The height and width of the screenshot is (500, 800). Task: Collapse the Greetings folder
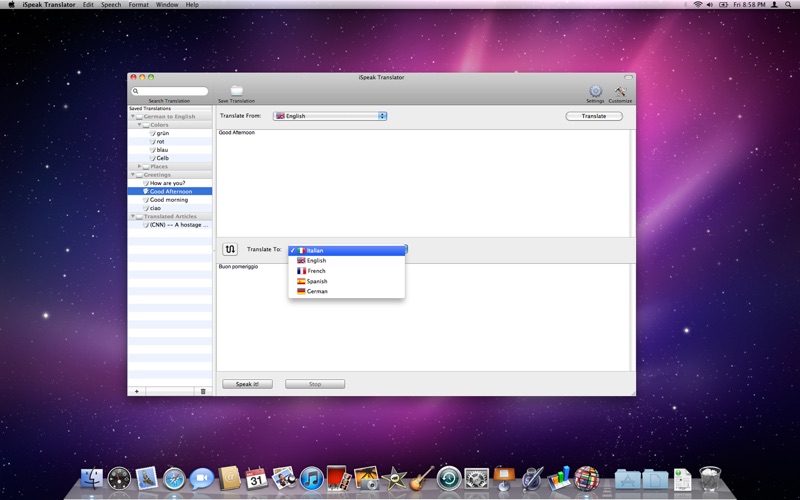pos(133,174)
